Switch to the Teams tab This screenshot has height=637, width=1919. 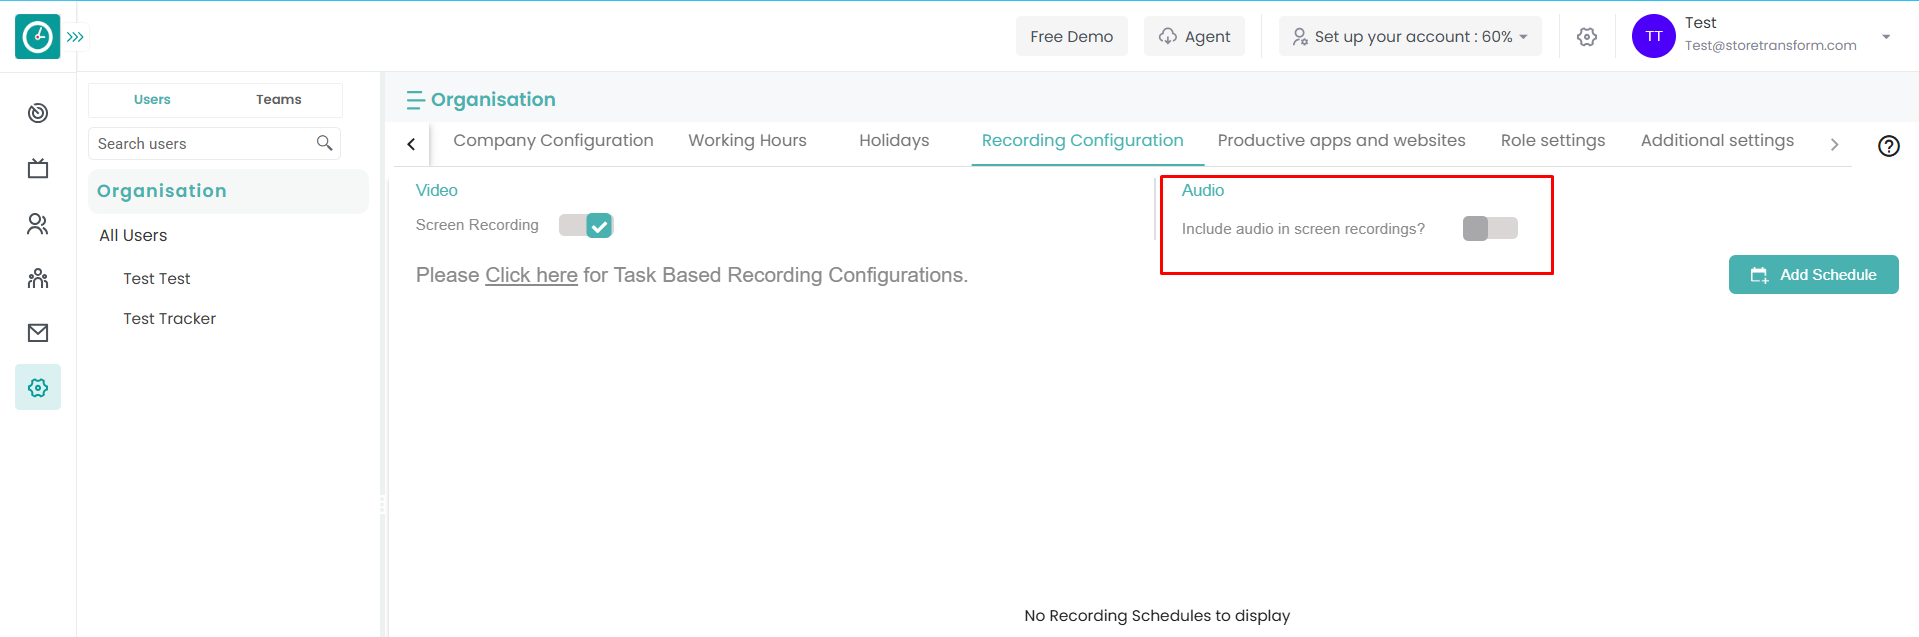tap(279, 100)
